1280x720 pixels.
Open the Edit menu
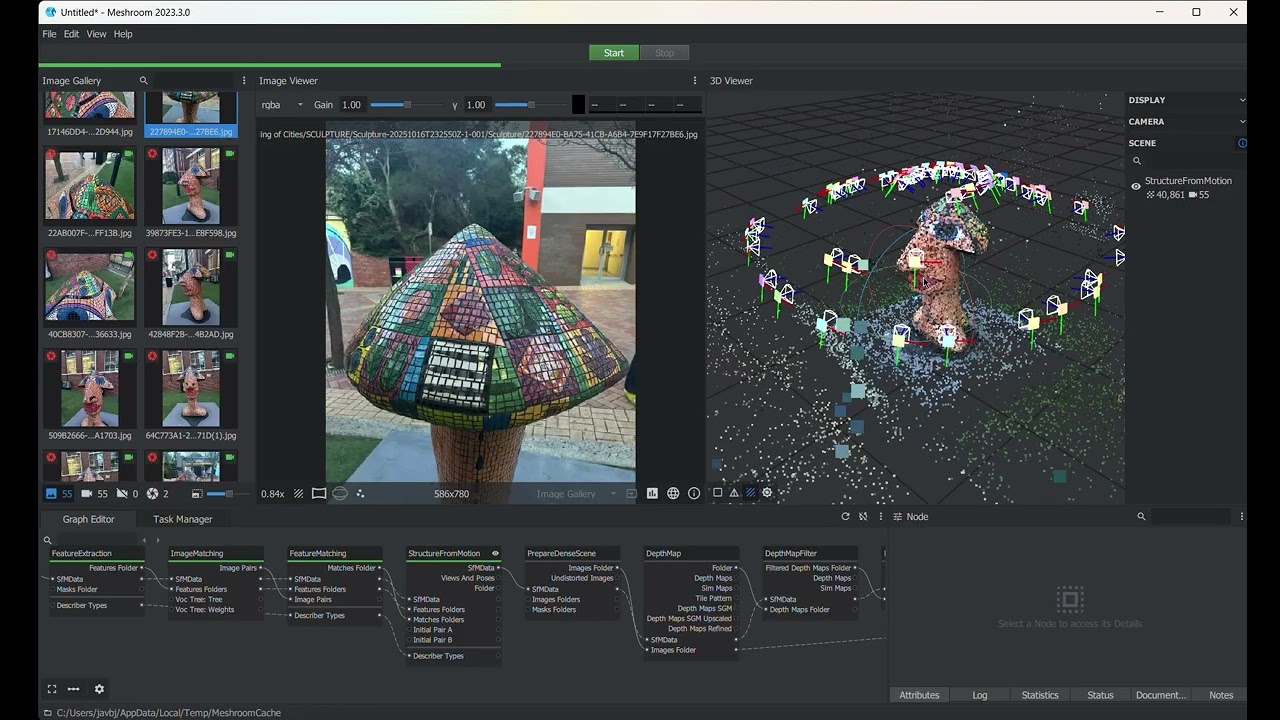click(x=71, y=34)
